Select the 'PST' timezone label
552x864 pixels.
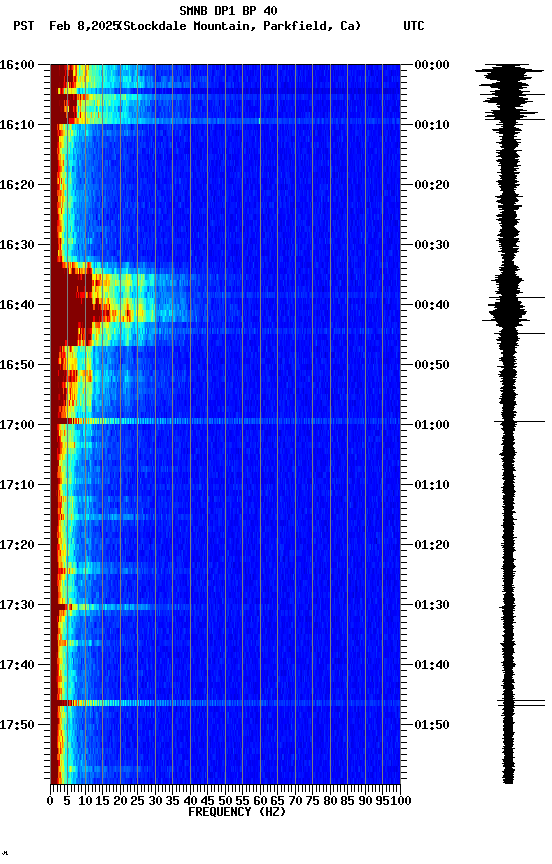tap(24, 26)
